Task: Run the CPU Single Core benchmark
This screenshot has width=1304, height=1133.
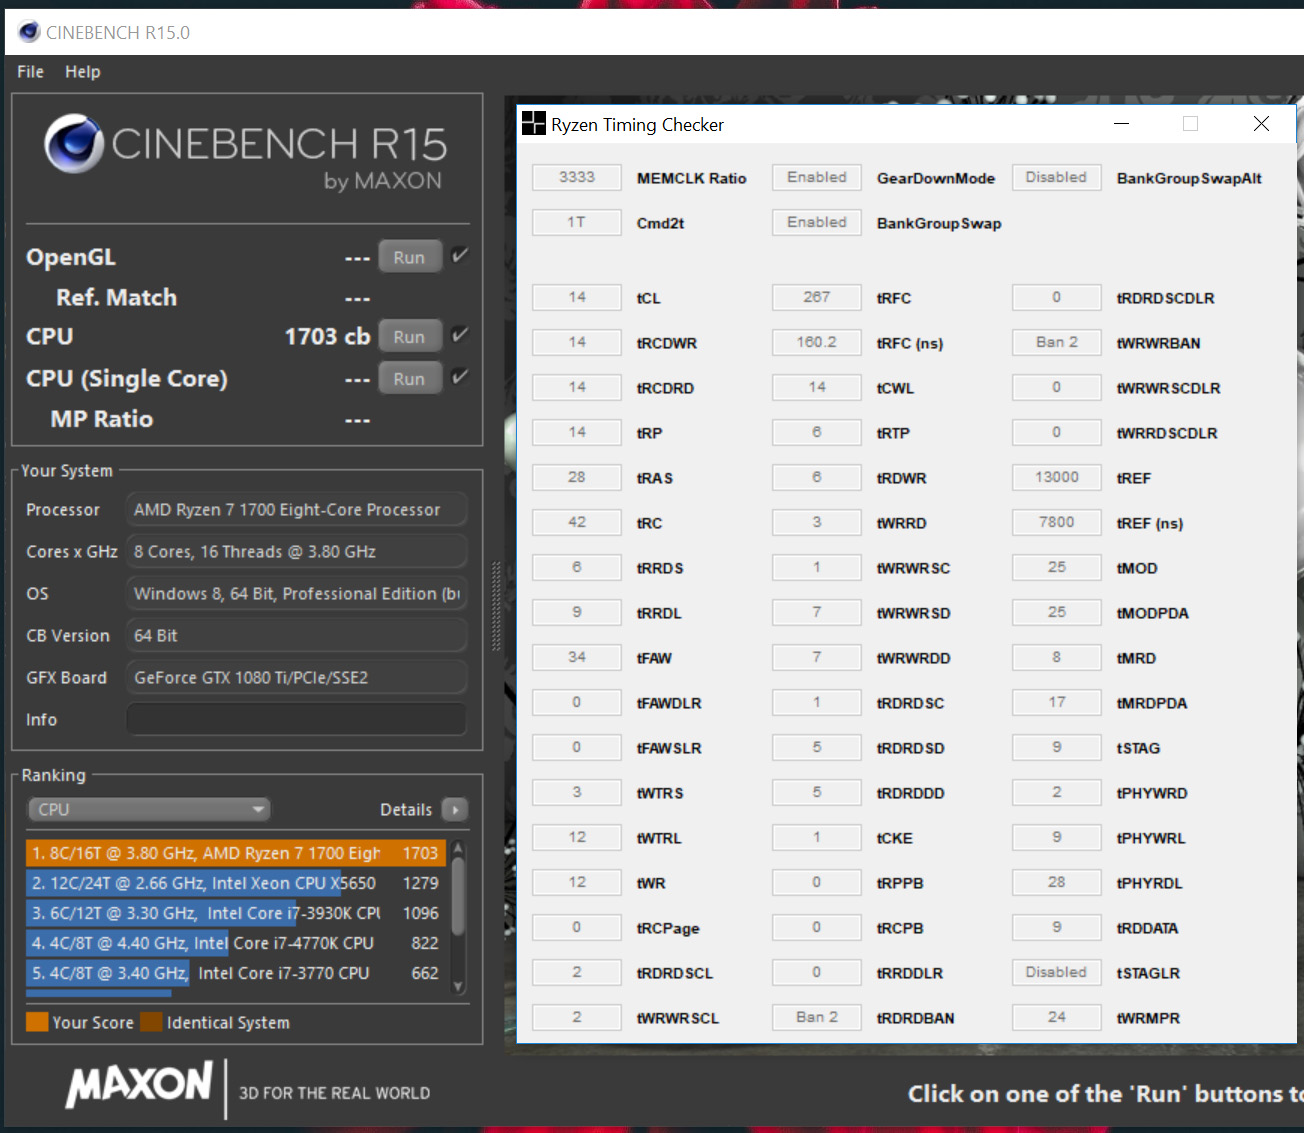Action: 409,379
